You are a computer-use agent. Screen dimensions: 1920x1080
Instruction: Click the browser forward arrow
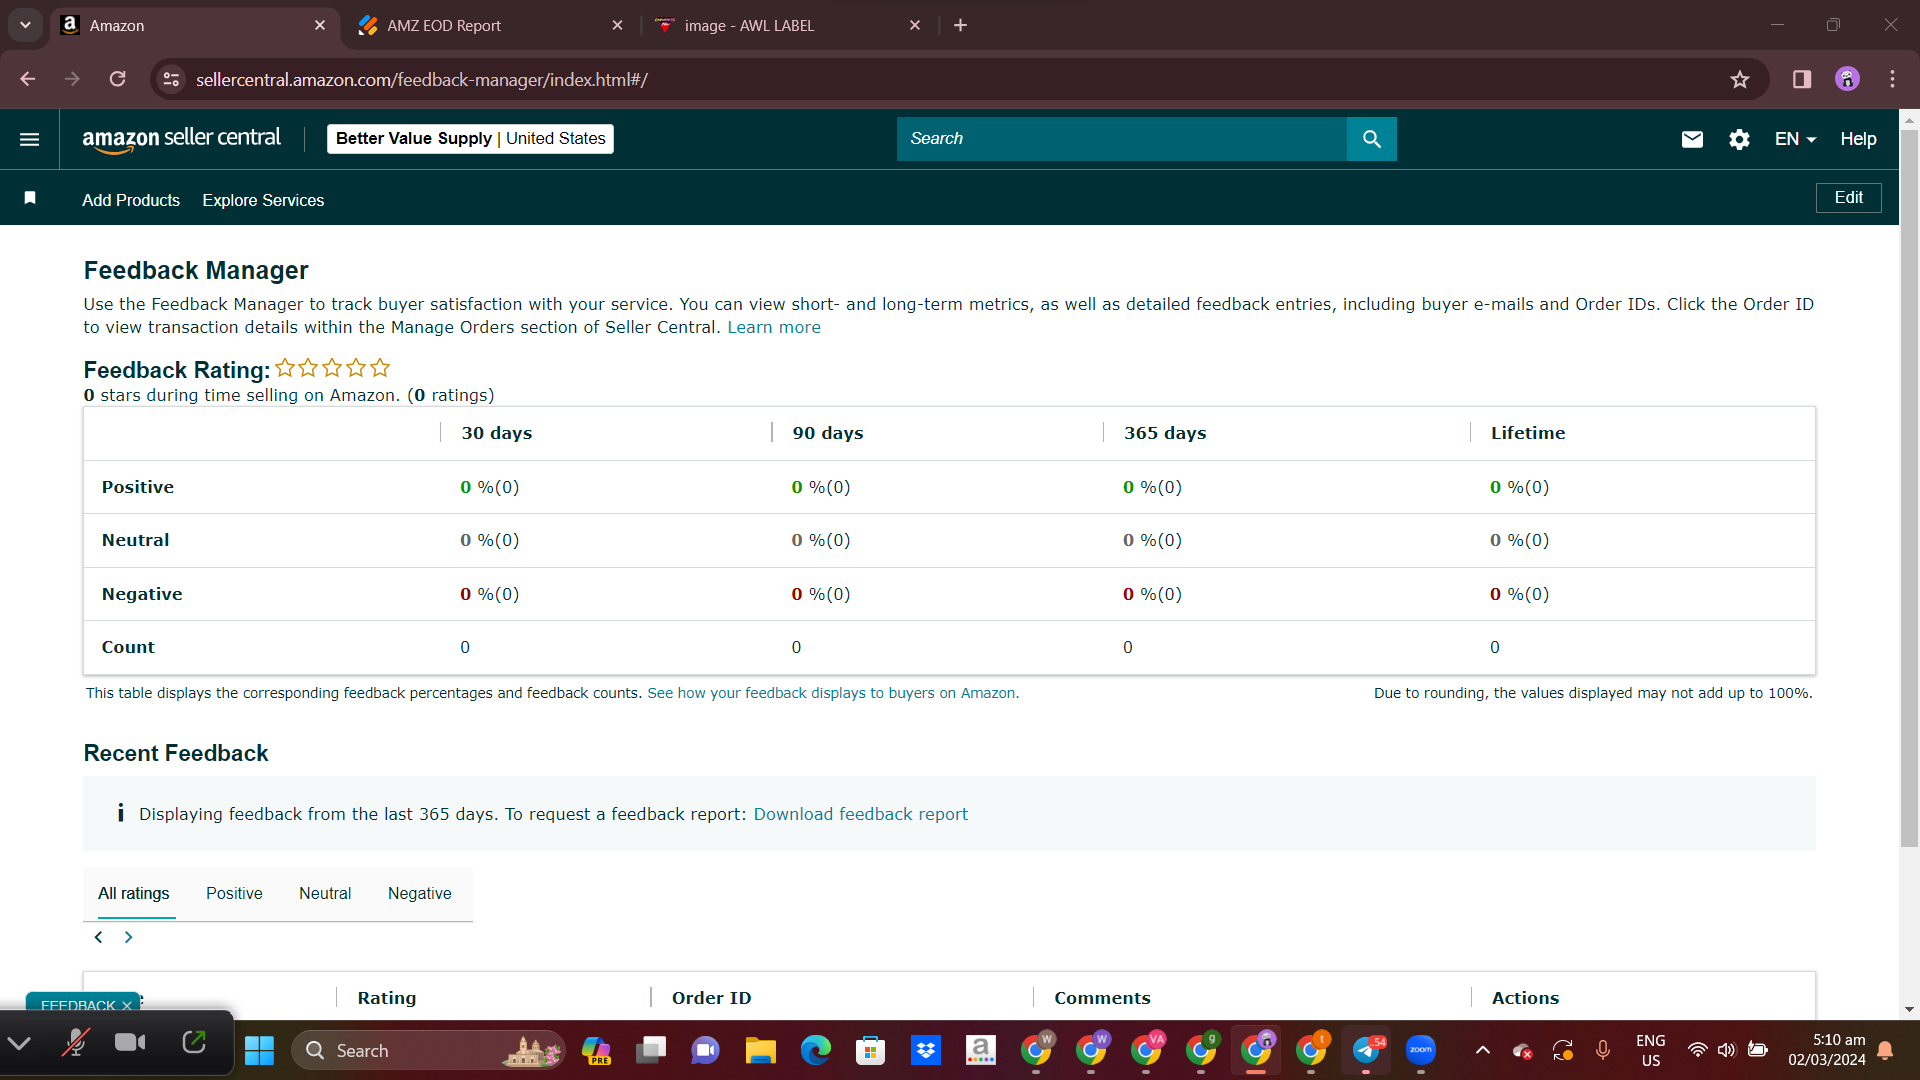click(x=72, y=79)
